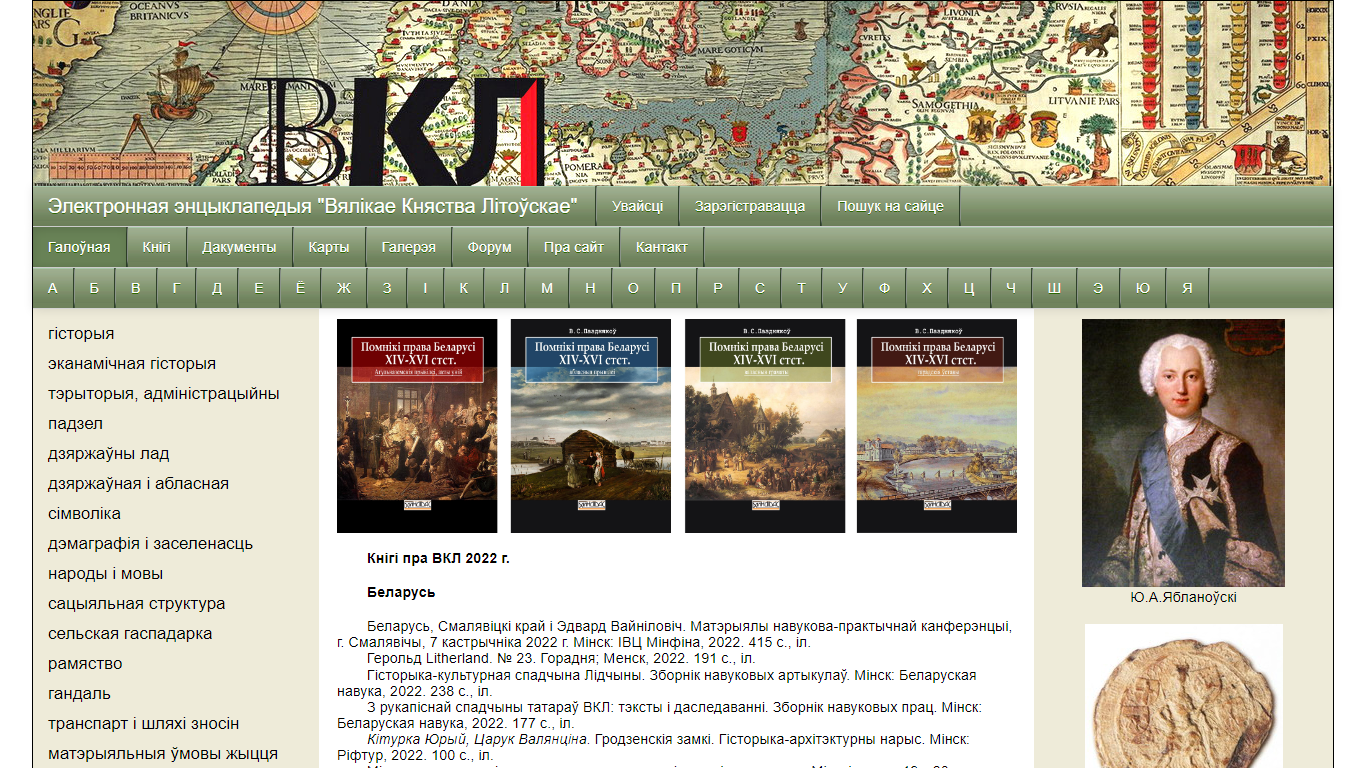Open the Кантакт page

662,247
